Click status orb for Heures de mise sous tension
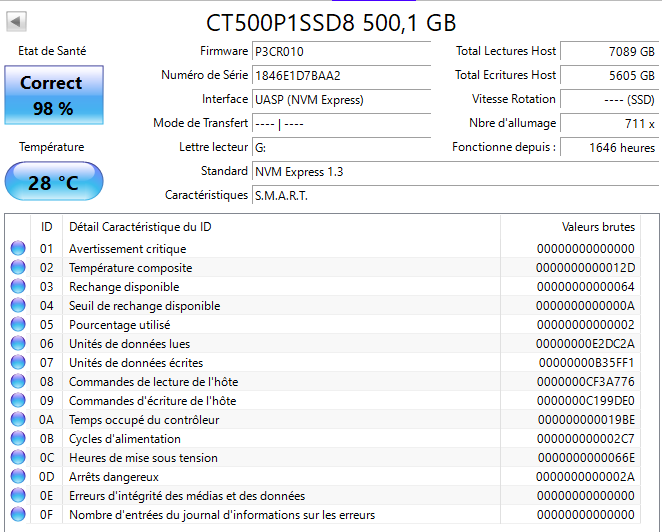 tap(18, 457)
